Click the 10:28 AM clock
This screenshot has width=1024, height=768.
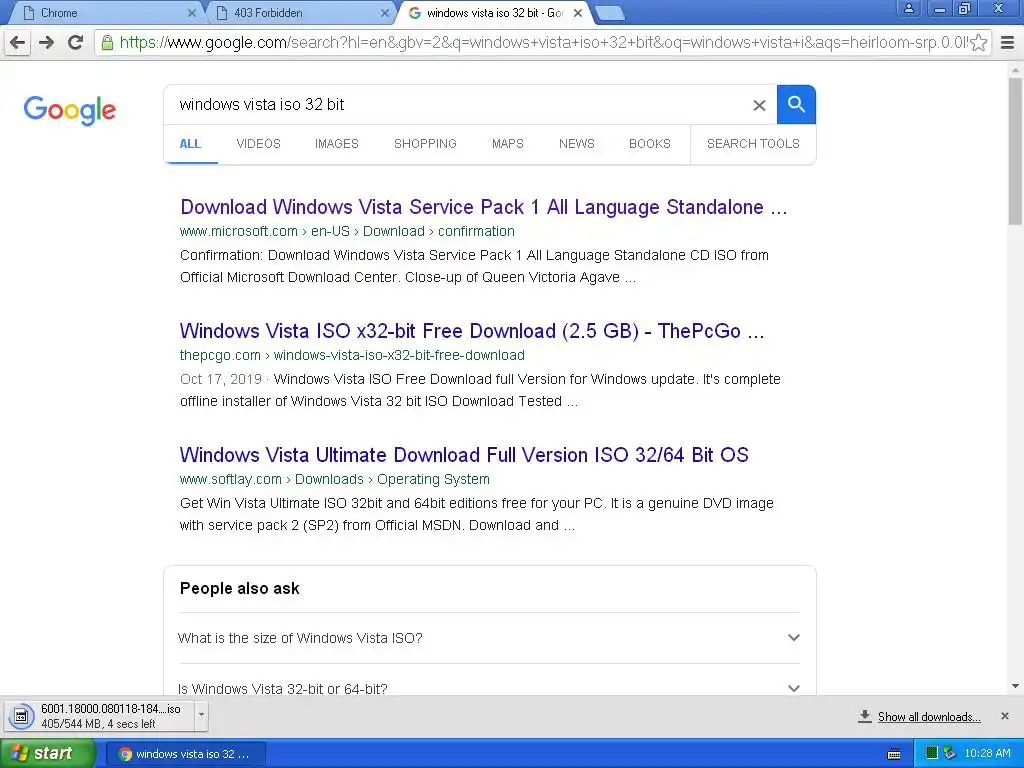987,754
